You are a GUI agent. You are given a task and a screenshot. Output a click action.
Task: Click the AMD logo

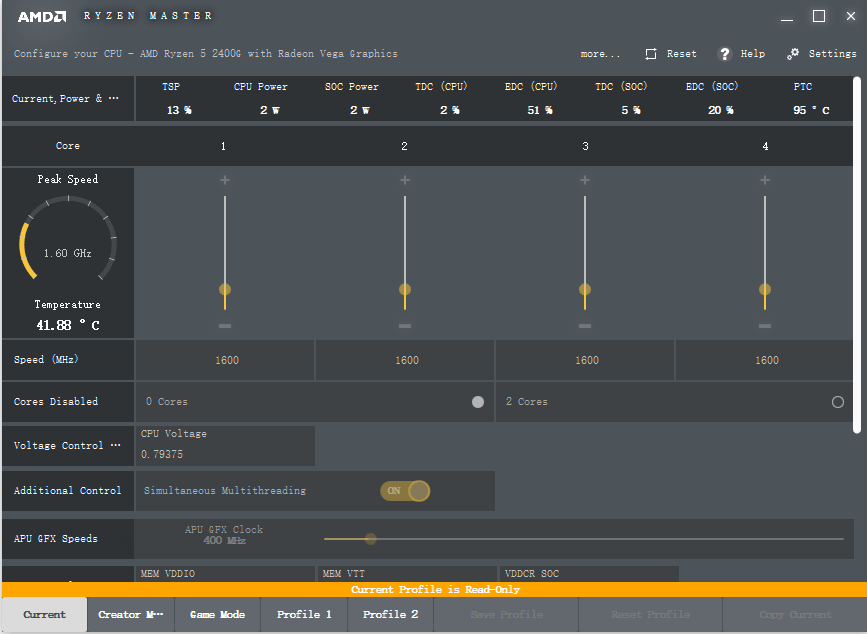pyautogui.click(x=42, y=17)
